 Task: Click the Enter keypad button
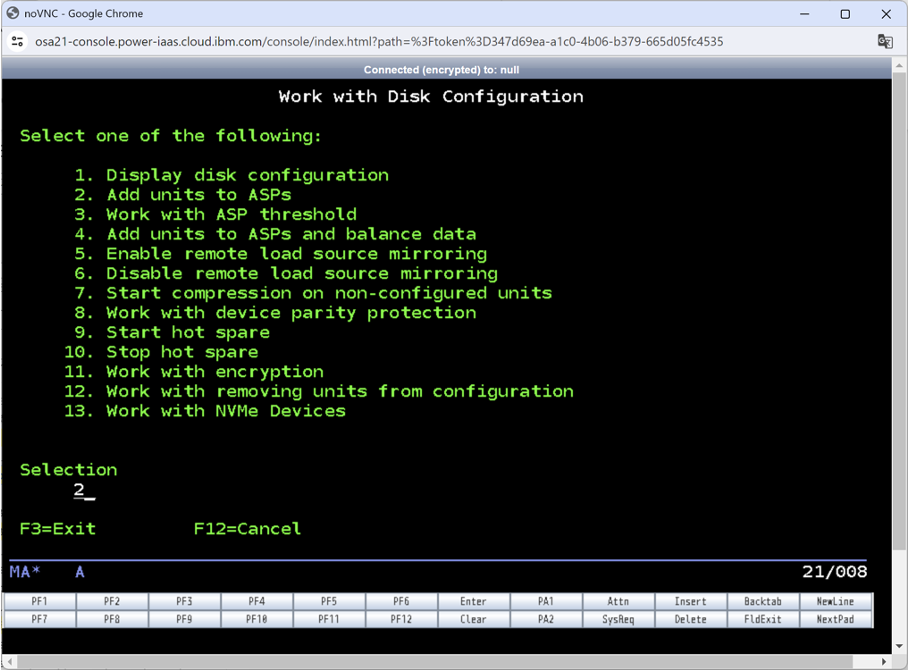(x=474, y=601)
